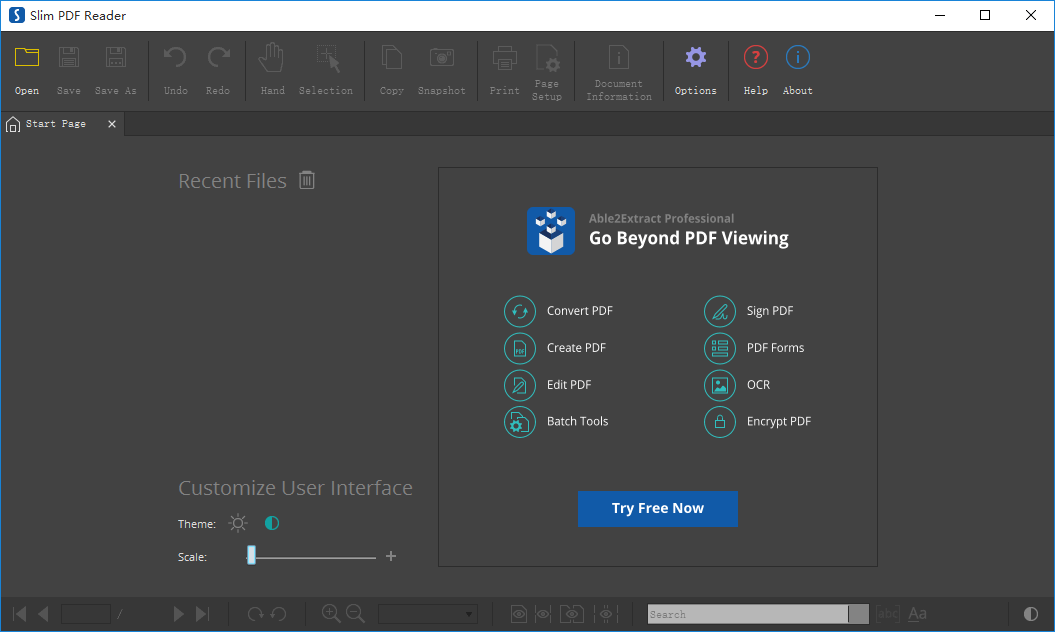Click the Convert PDF icon

[519, 311]
